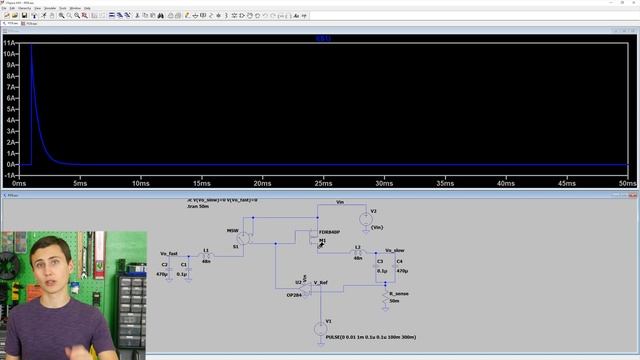The width and height of the screenshot is (640, 360).
Task: Click the Zoom In magnifier icon
Action: (x=61, y=16)
